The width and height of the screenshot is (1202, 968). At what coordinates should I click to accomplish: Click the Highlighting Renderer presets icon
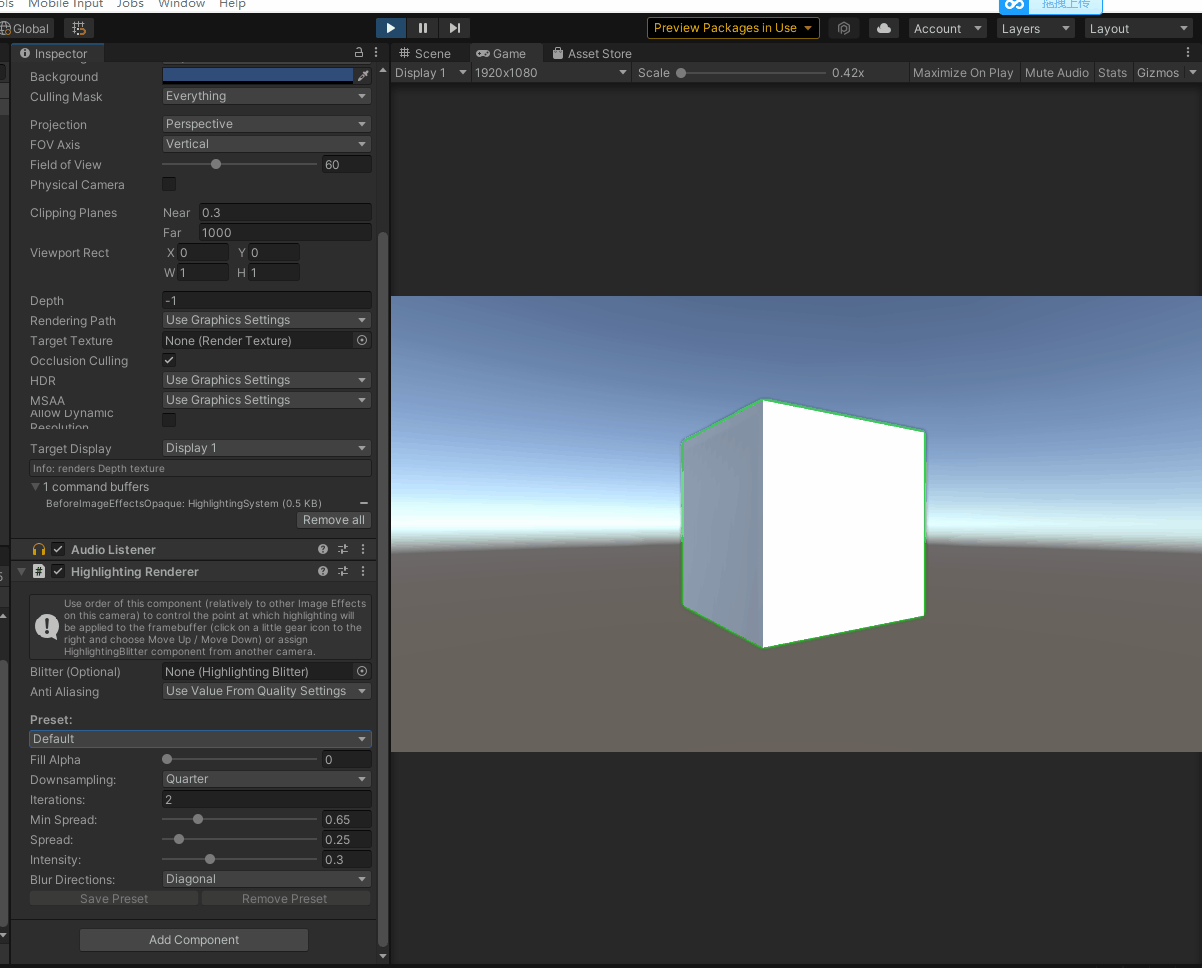click(x=343, y=571)
